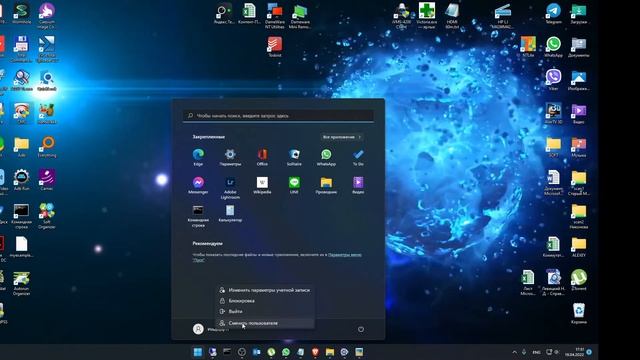Open WhatsApp desktop shortcut

pos(553,47)
